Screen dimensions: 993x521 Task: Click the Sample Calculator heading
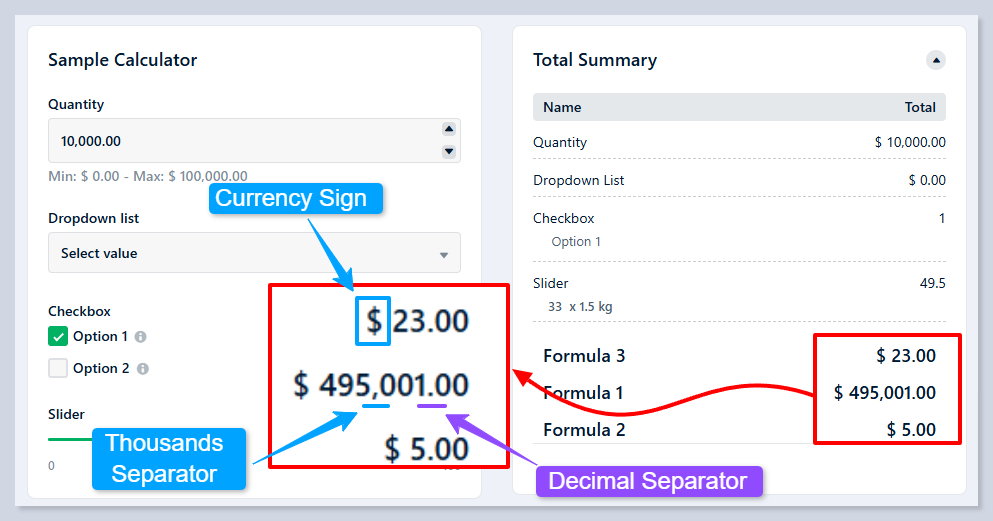123,60
